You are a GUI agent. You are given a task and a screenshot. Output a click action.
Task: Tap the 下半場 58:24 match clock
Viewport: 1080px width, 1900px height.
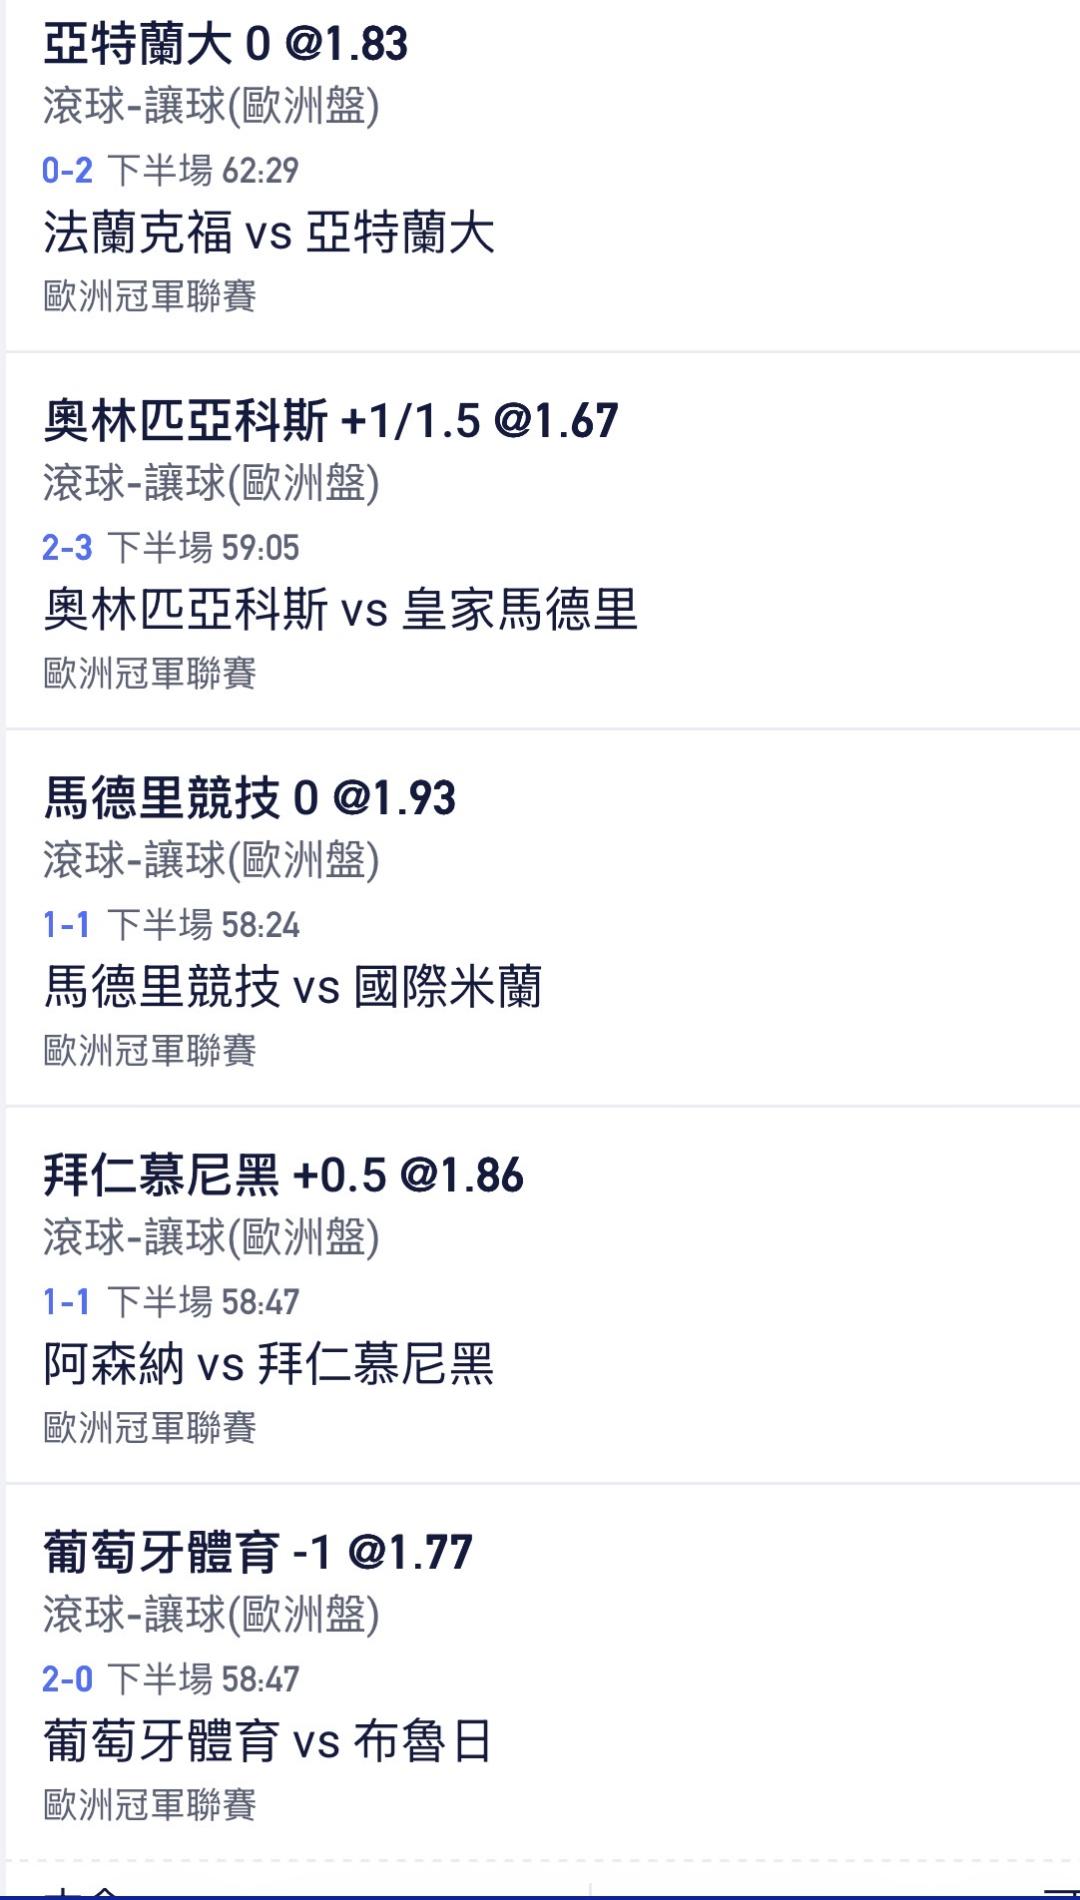point(203,925)
